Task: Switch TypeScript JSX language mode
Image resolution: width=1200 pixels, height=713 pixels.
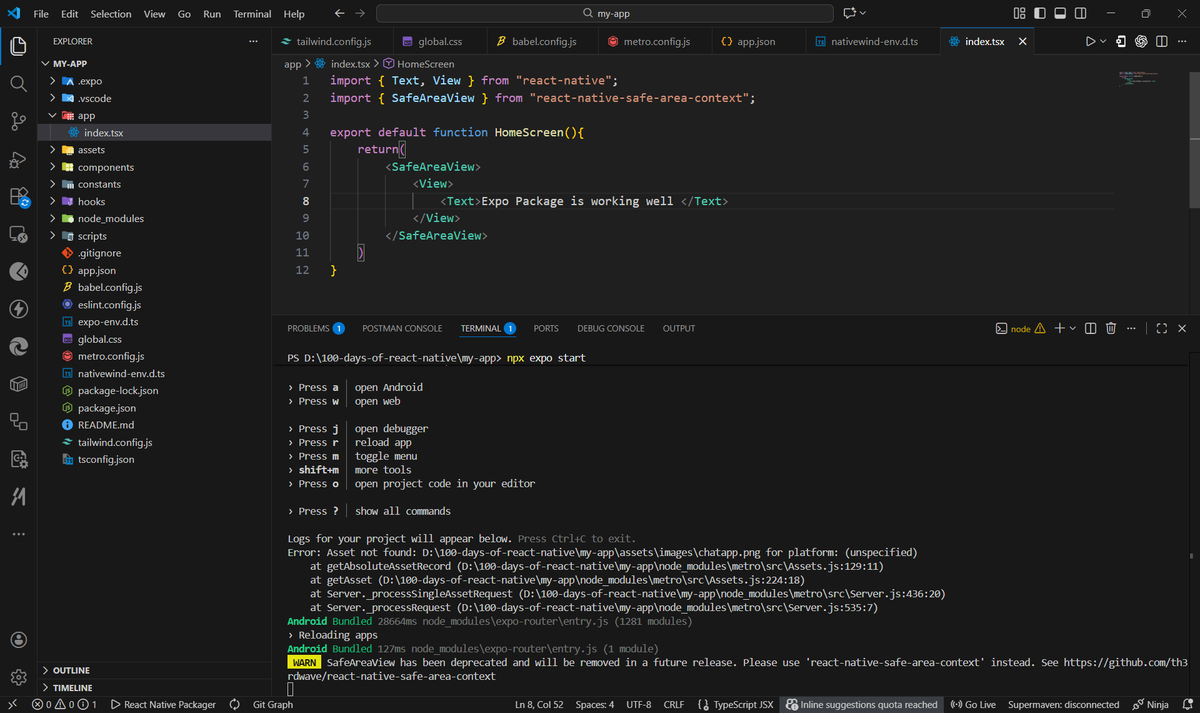Action: click(x=736, y=704)
